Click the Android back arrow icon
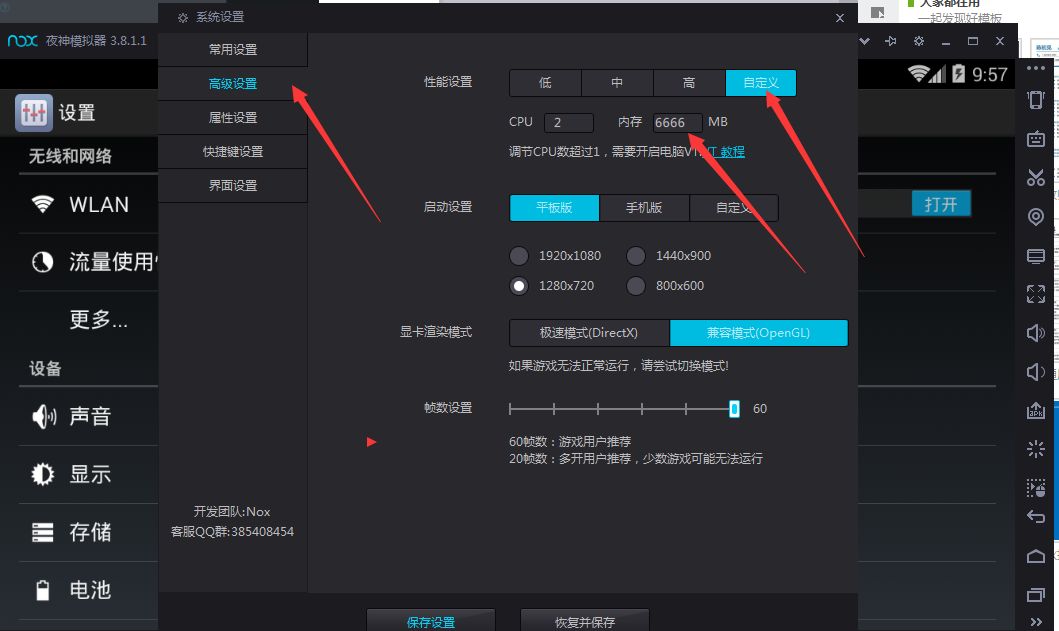The height and width of the screenshot is (631, 1059). click(x=1035, y=518)
